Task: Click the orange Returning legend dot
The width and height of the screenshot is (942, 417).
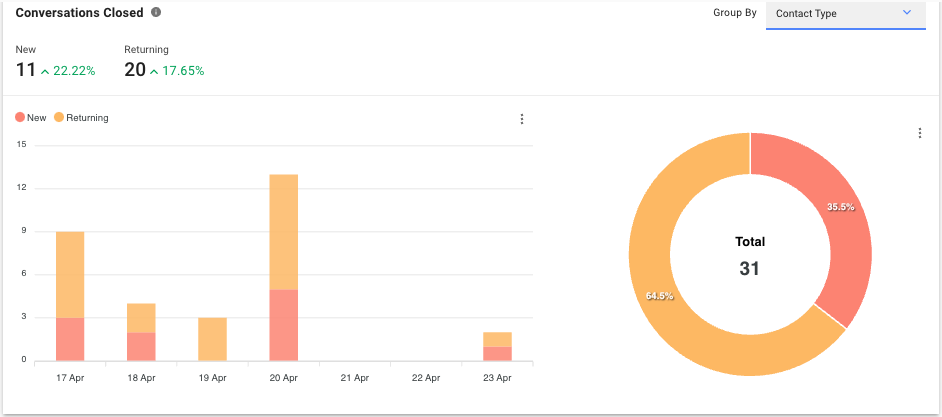Action: (x=59, y=118)
